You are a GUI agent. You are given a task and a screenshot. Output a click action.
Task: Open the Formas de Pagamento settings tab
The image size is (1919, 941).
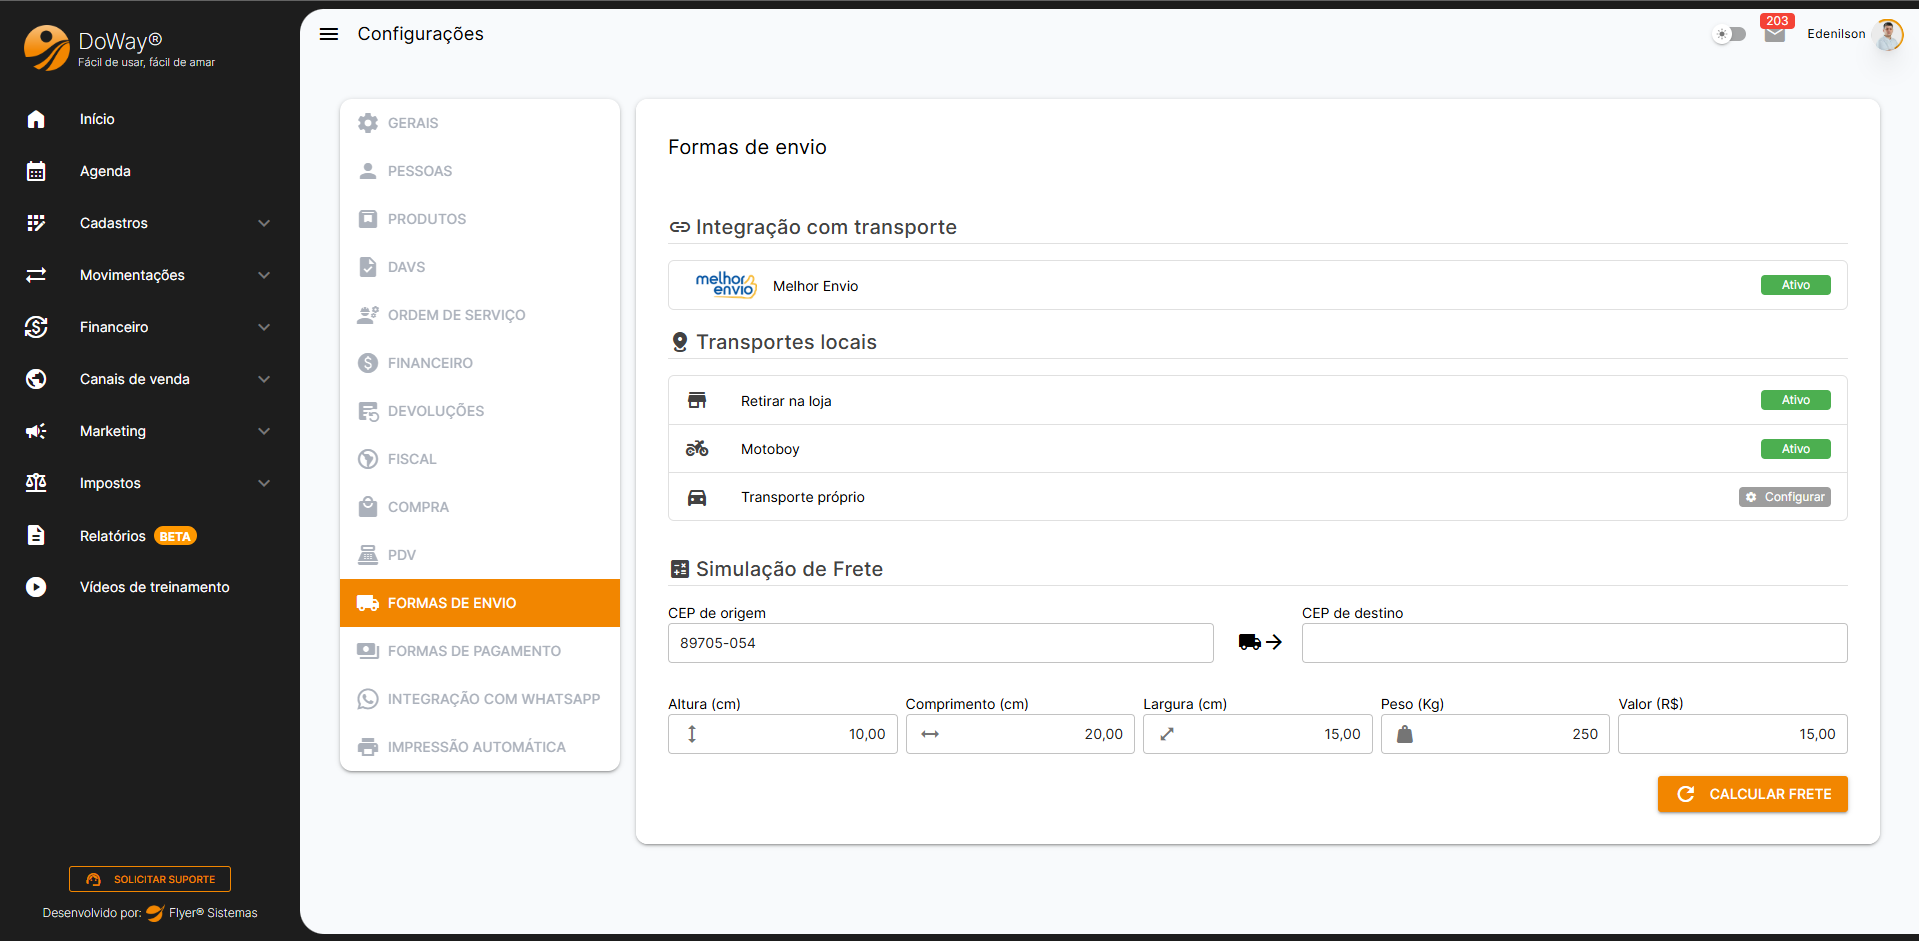point(474,651)
